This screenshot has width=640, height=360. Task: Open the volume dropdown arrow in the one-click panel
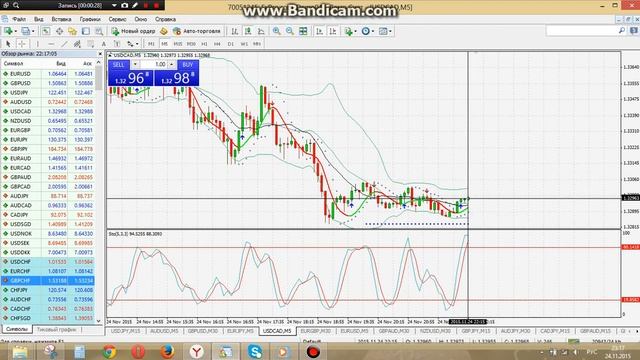pos(135,64)
